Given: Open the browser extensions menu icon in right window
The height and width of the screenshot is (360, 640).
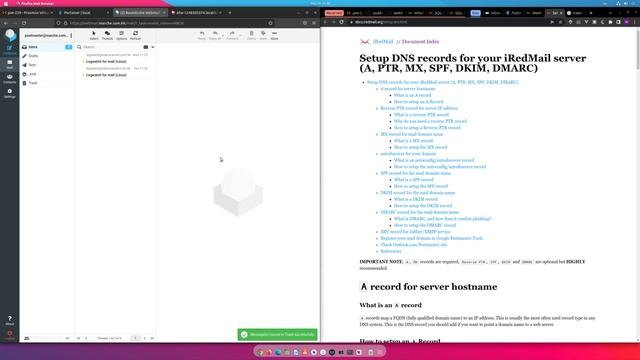Looking at the screenshot, I should coord(610,22).
